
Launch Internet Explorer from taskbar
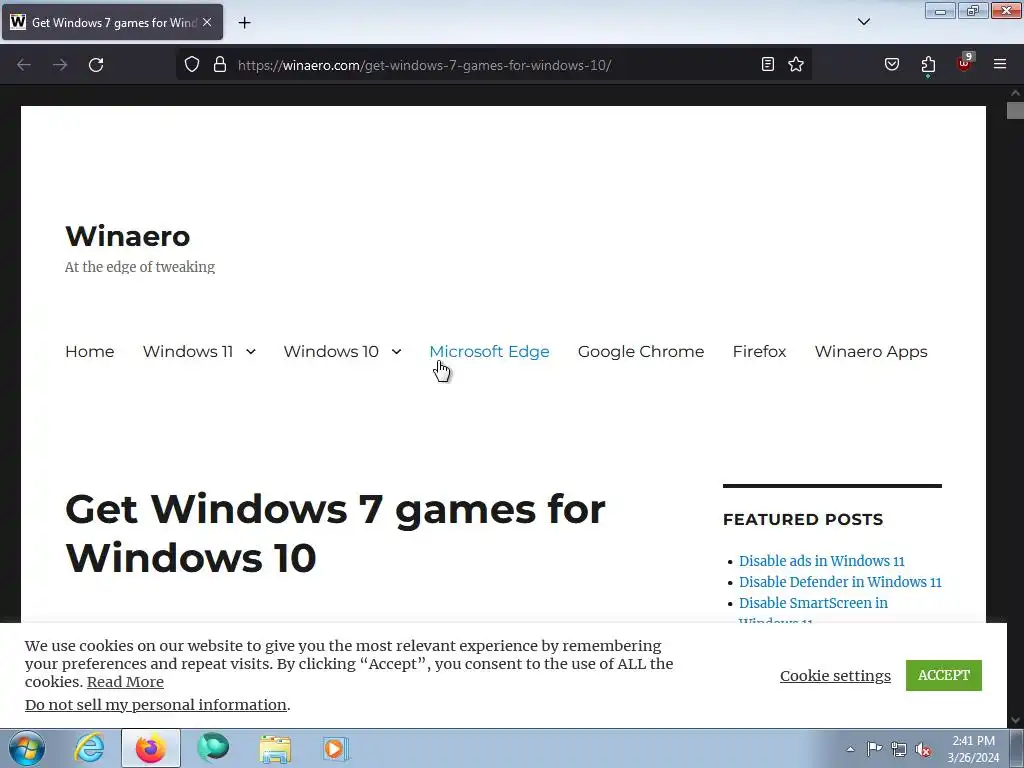pyautogui.click(x=89, y=748)
